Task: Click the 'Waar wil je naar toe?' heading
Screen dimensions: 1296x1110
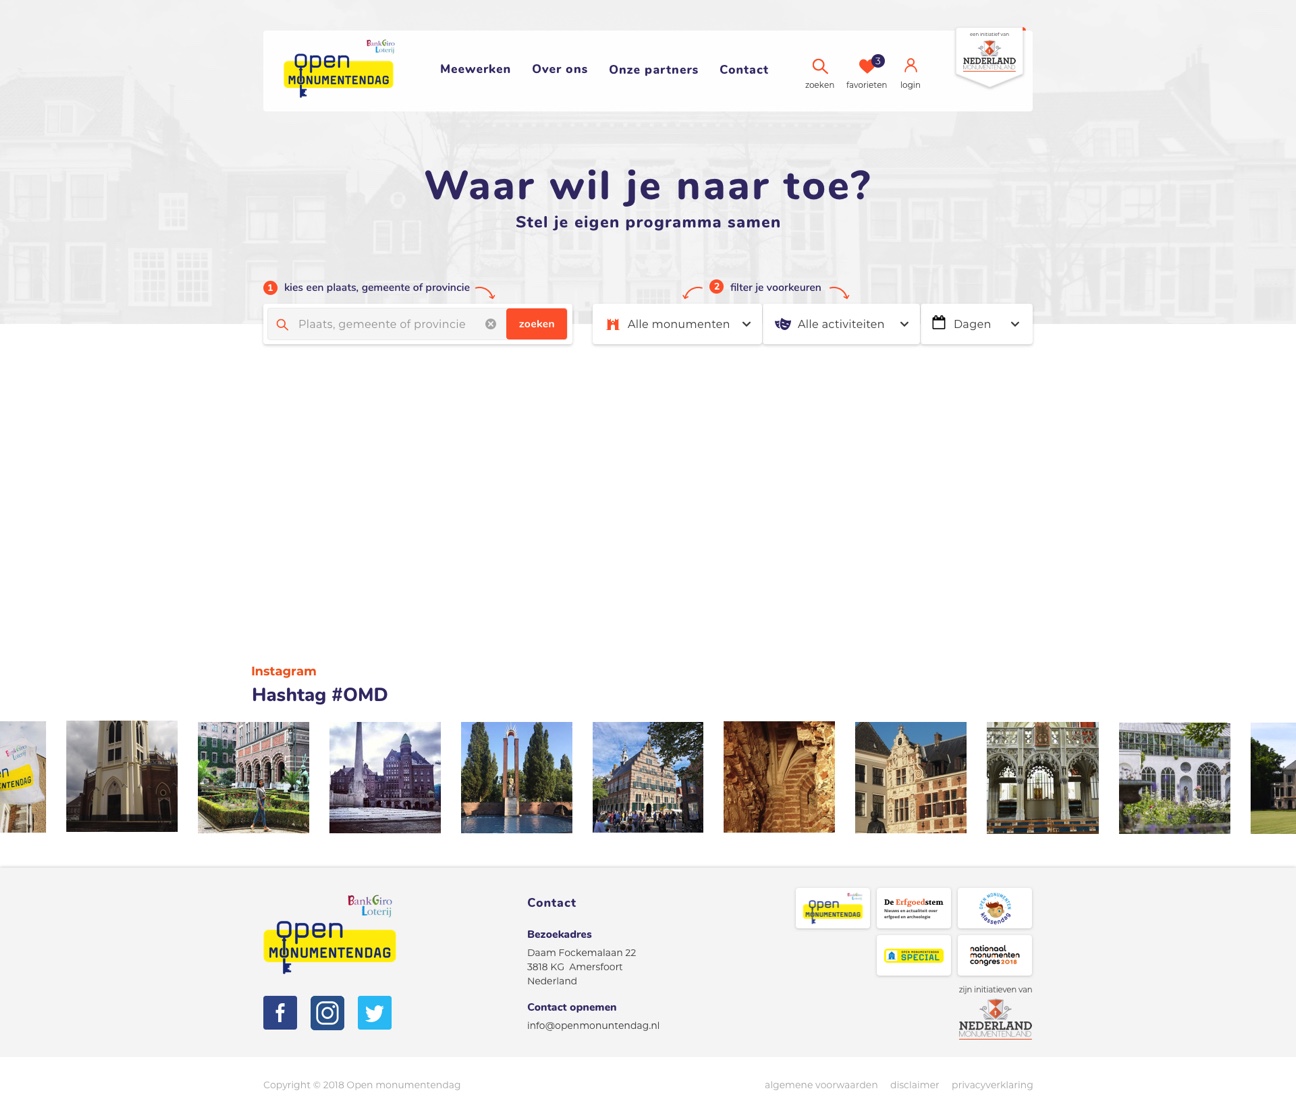Action: point(648,185)
